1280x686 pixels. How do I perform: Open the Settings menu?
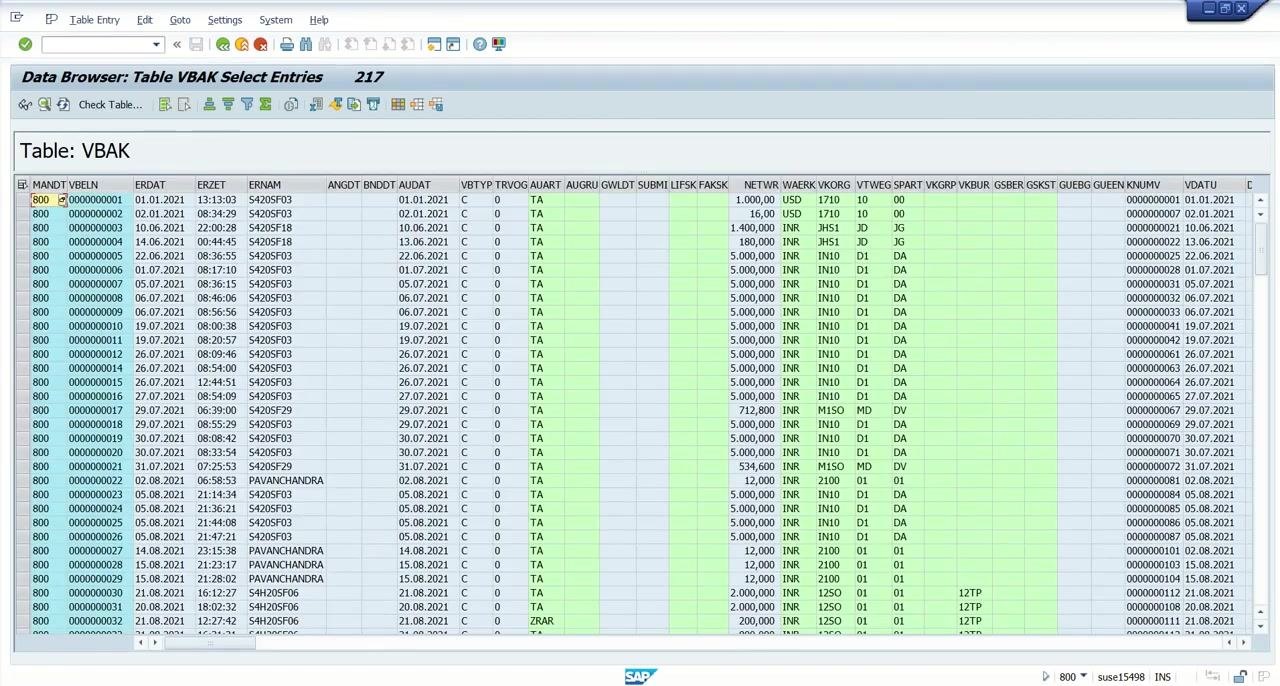[224, 20]
